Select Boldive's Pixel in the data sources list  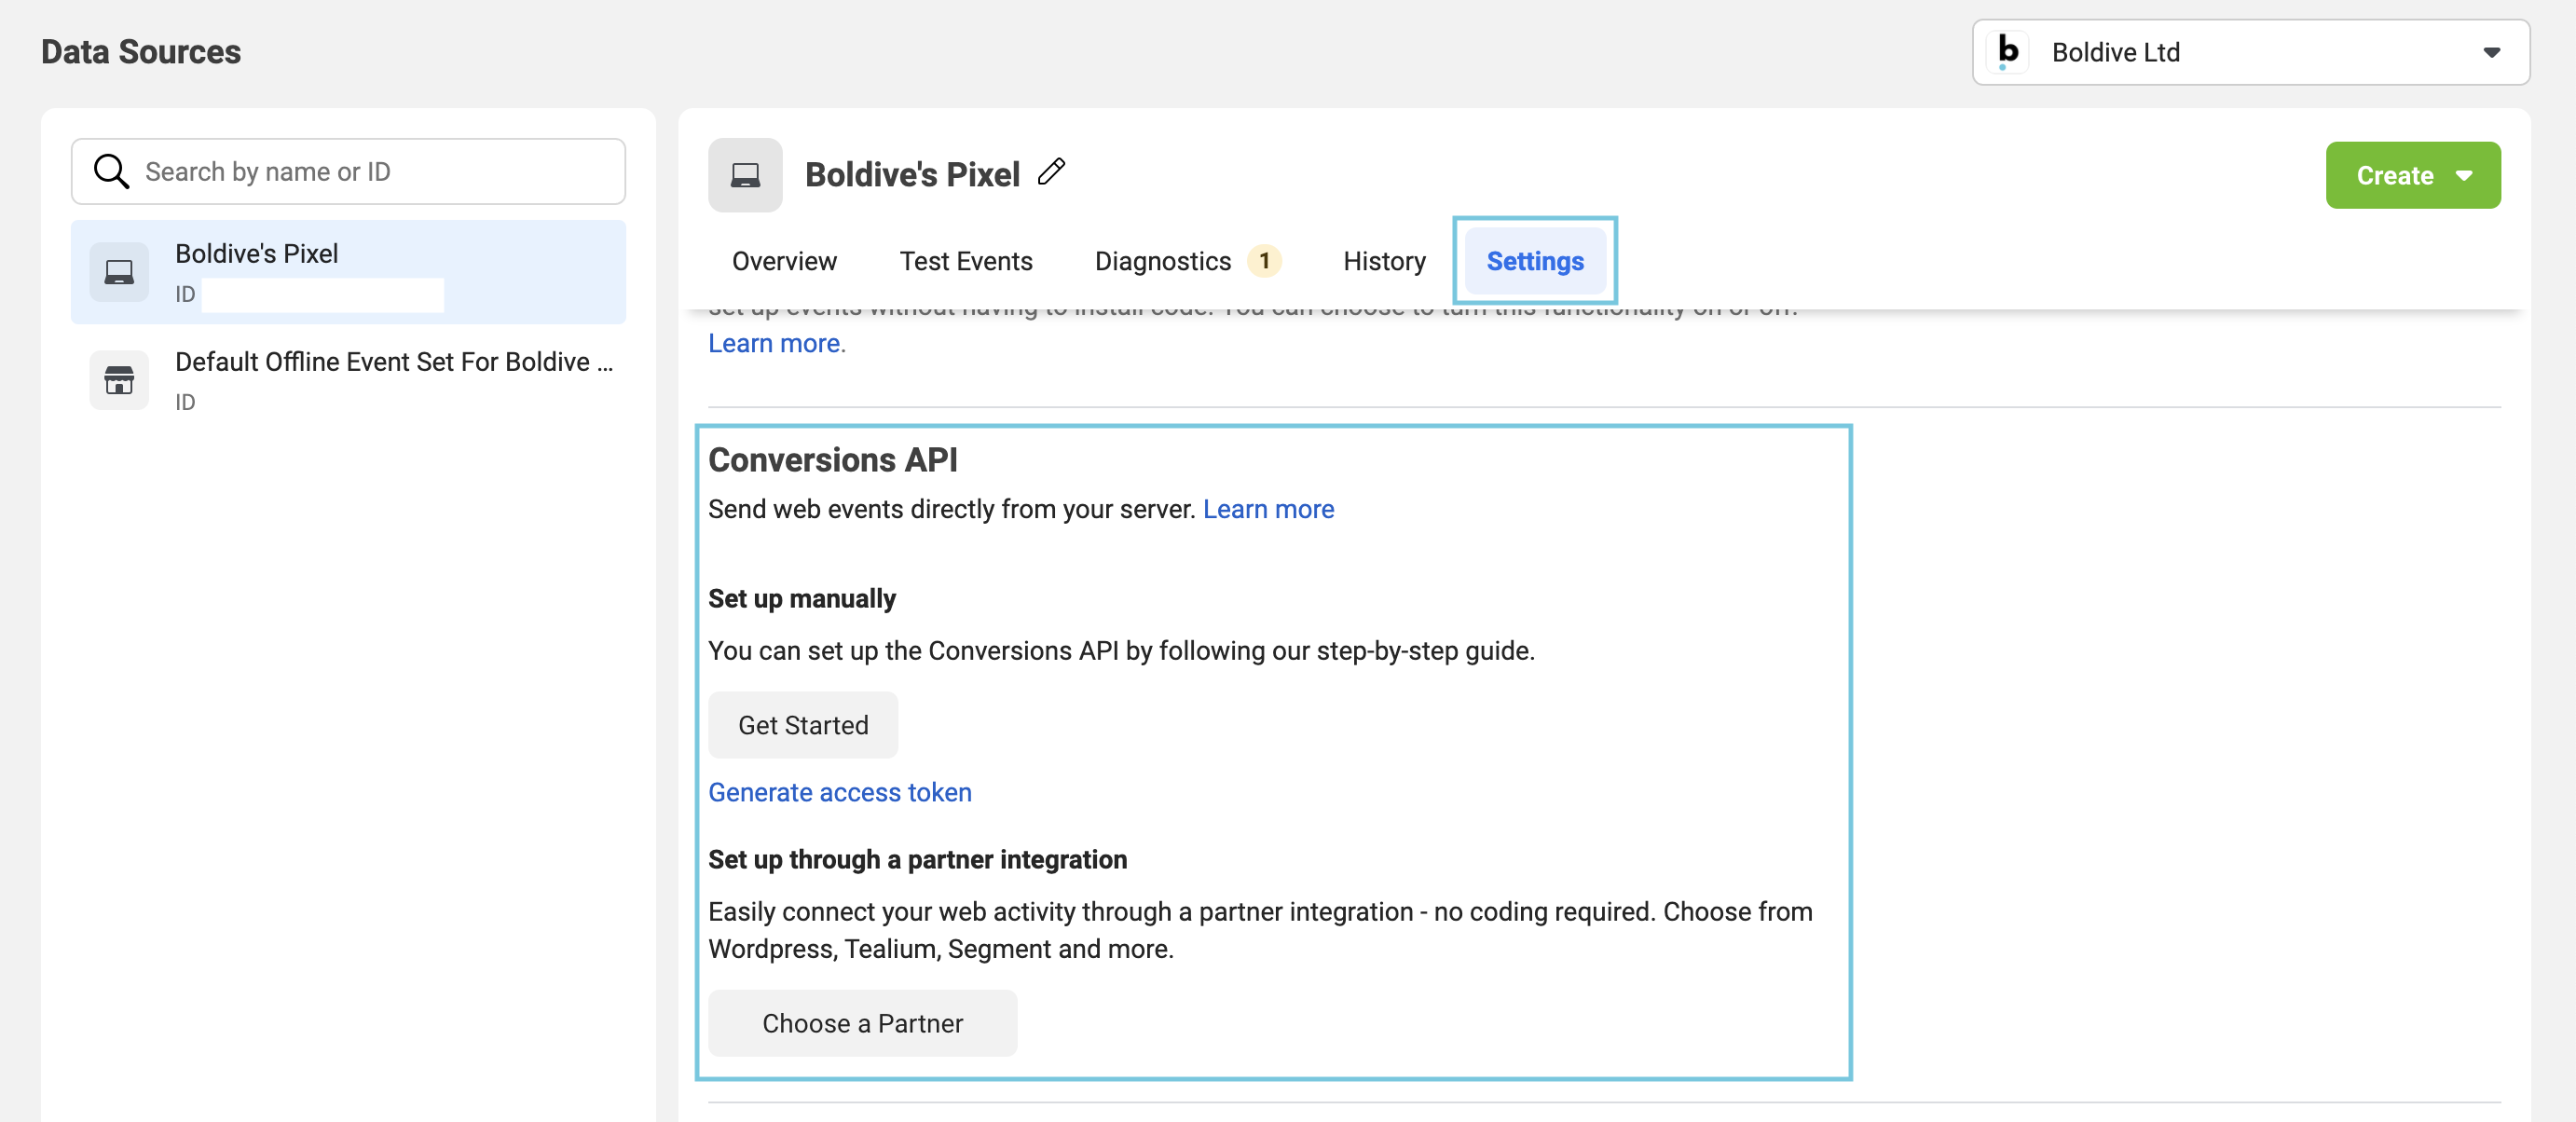point(348,272)
